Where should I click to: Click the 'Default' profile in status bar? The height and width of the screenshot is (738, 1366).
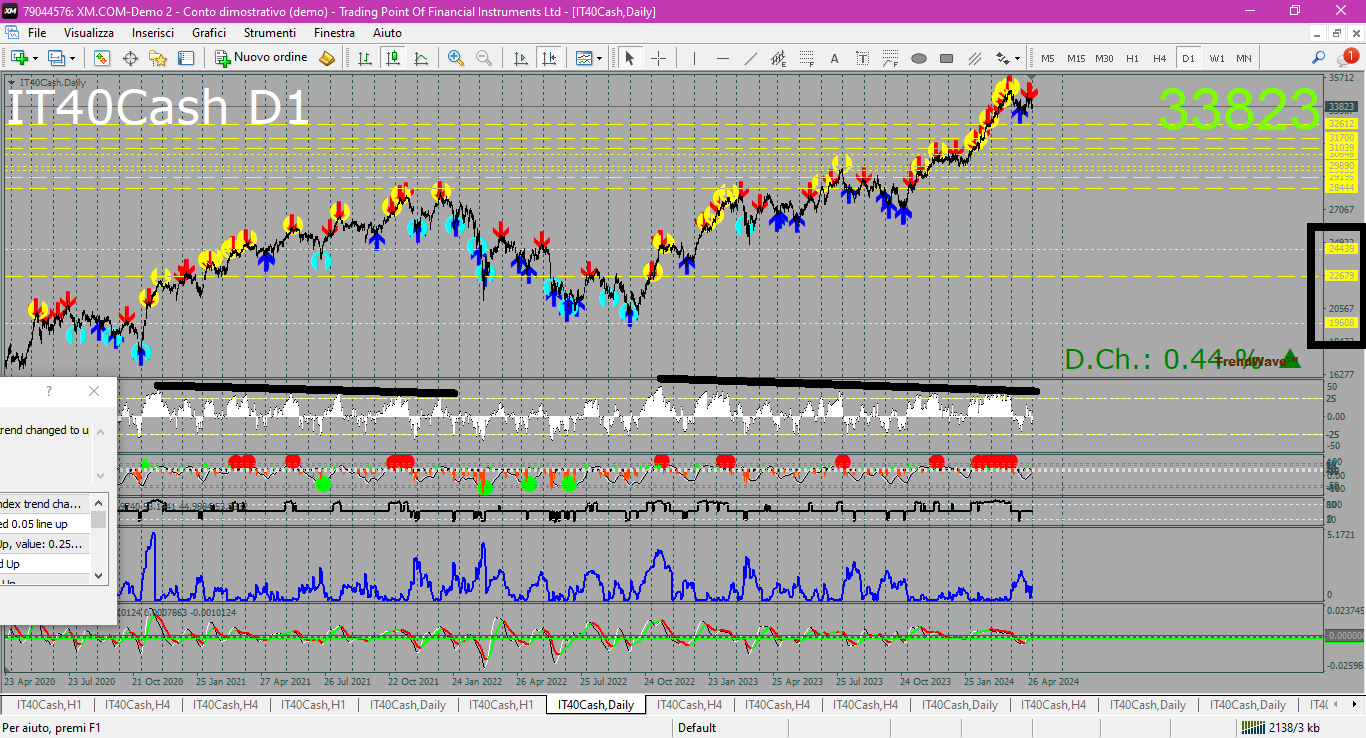coord(697,728)
